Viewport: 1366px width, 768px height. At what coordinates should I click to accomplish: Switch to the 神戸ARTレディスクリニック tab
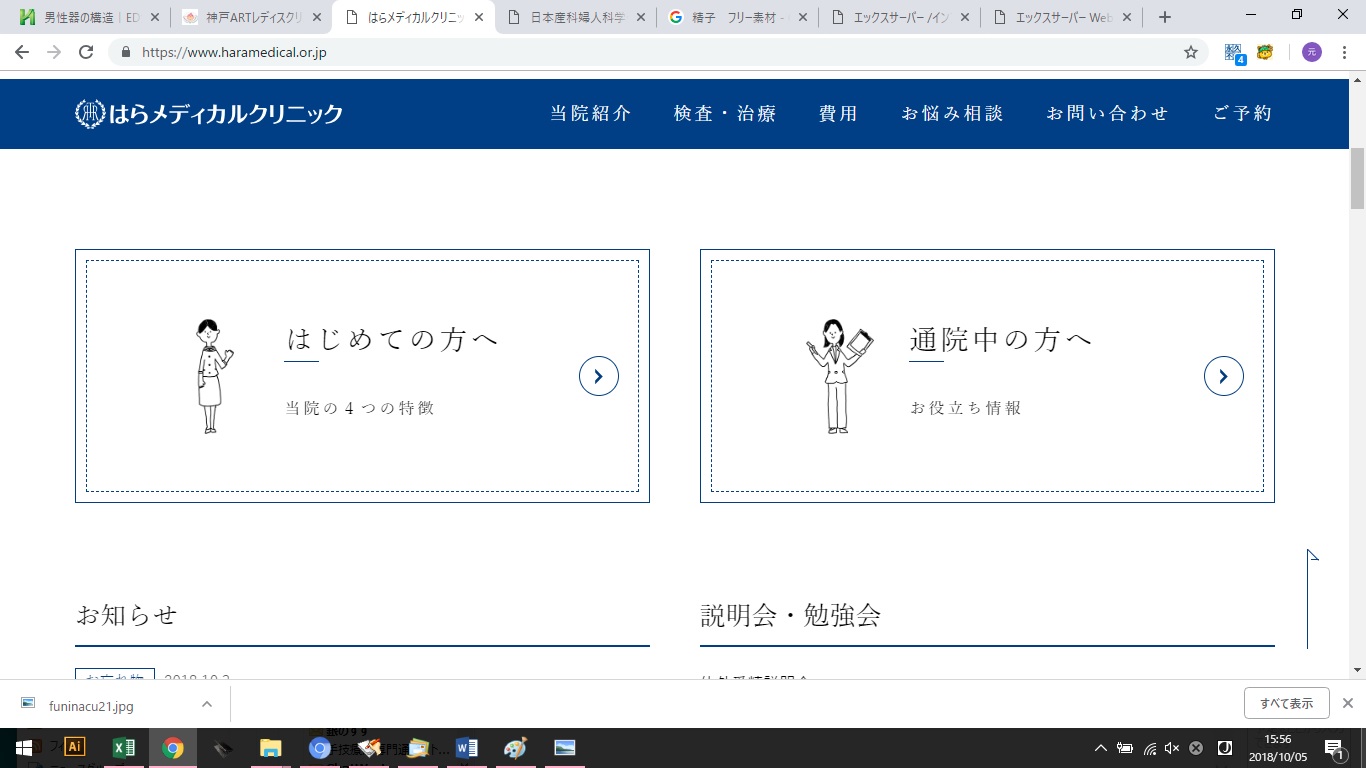pos(253,17)
